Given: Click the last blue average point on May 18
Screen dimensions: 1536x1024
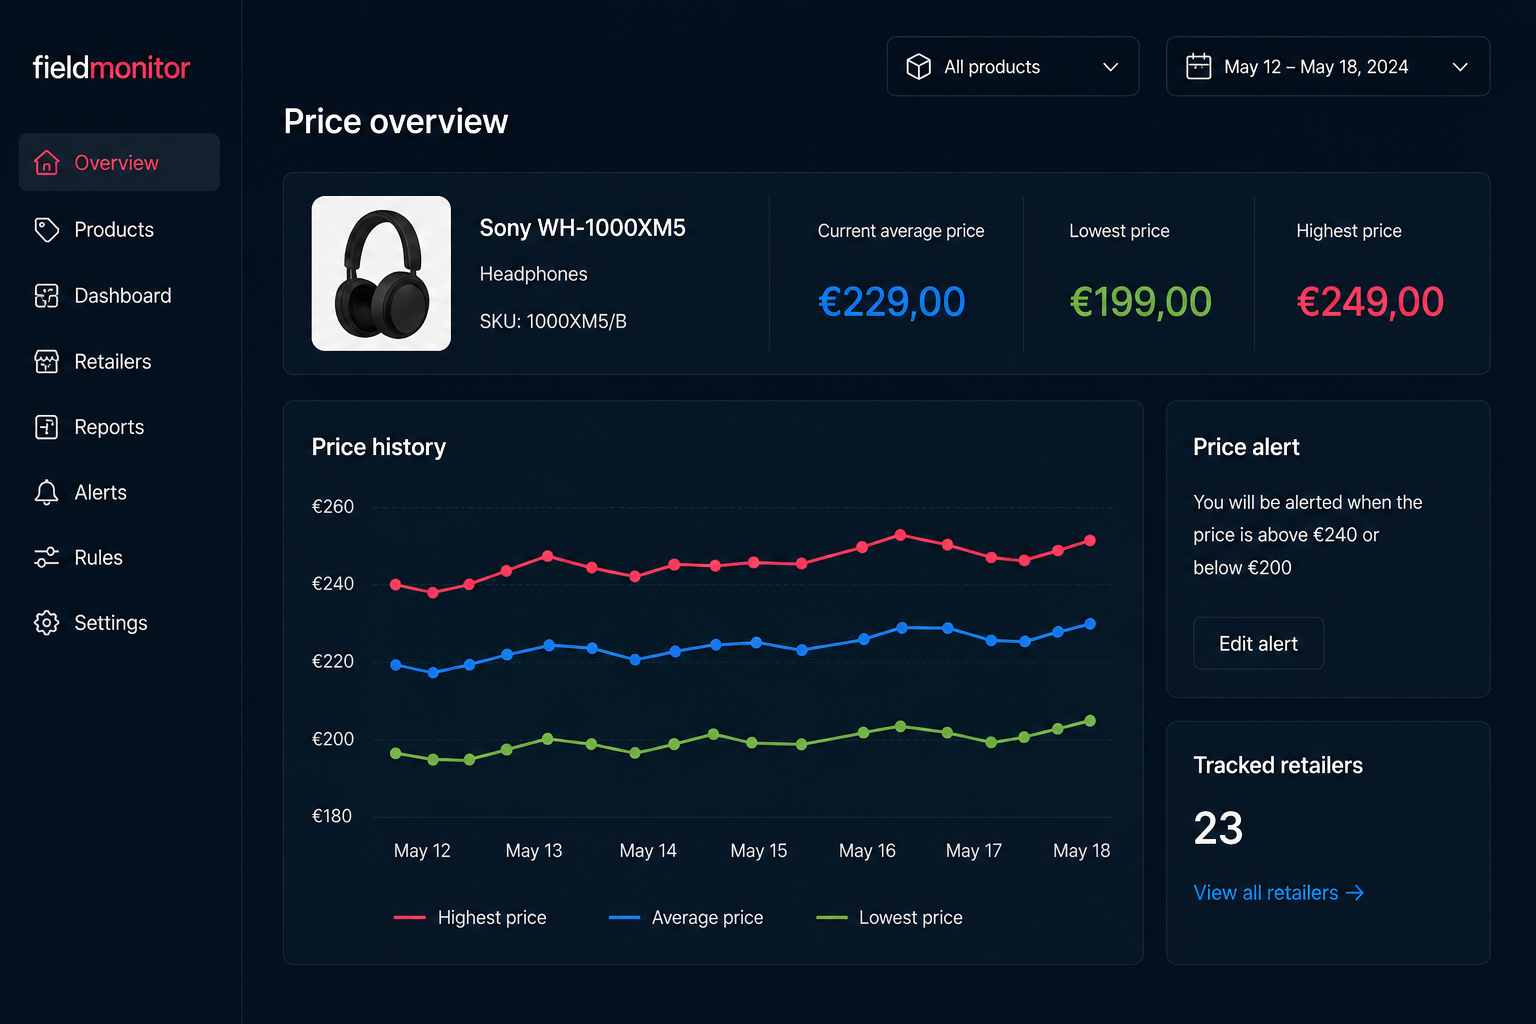Looking at the screenshot, I should click(1090, 624).
